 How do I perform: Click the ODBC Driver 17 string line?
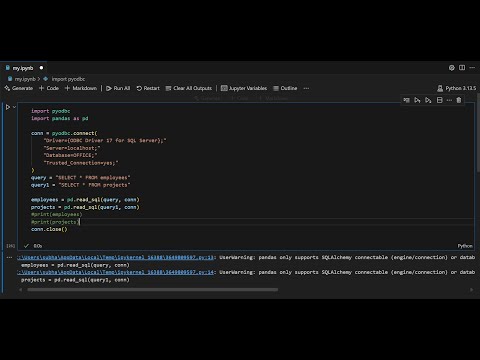click(x=105, y=140)
